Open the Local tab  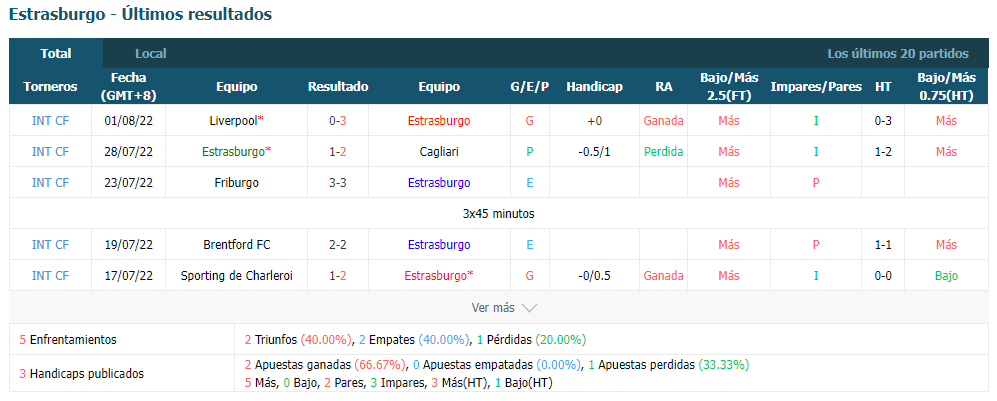click(x=151, y=54)
